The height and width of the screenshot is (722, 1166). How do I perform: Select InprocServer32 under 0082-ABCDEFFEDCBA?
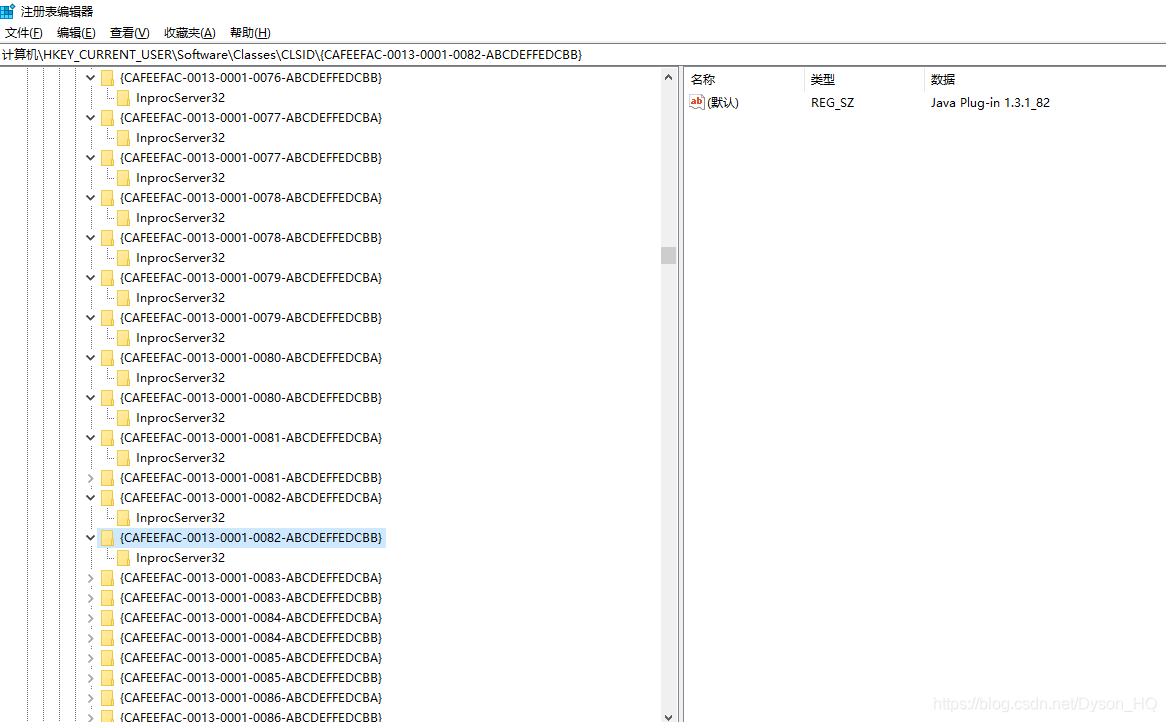tap(180, 518)
